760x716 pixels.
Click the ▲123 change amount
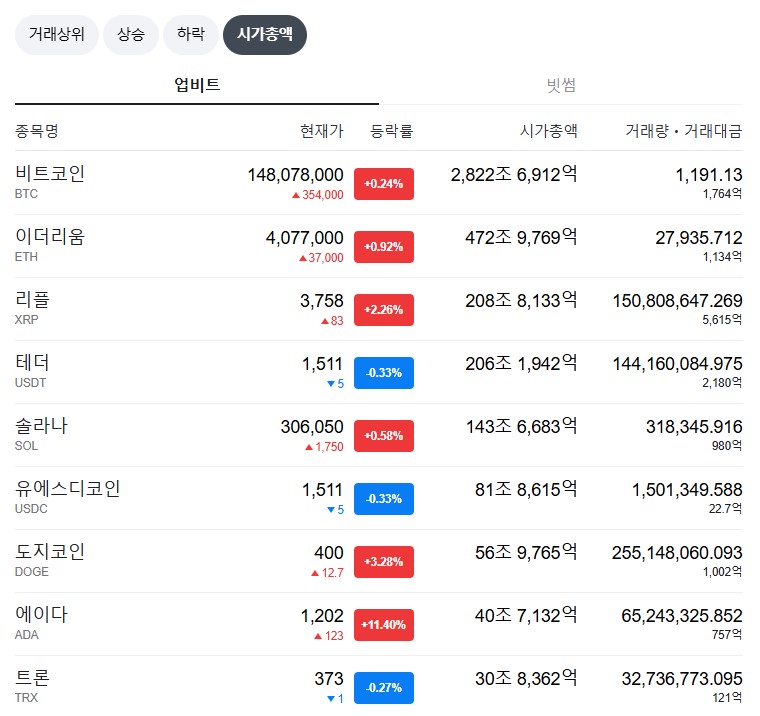pyautogui.click(x=329, y=636)
